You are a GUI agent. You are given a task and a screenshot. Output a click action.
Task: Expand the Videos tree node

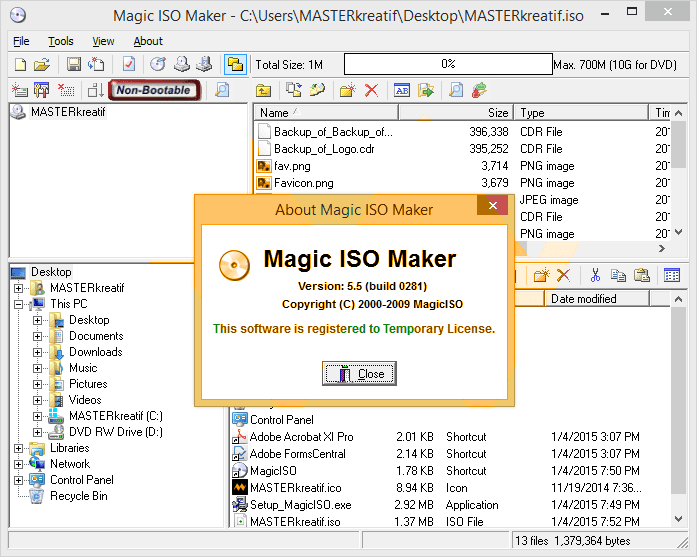point(37,400)
